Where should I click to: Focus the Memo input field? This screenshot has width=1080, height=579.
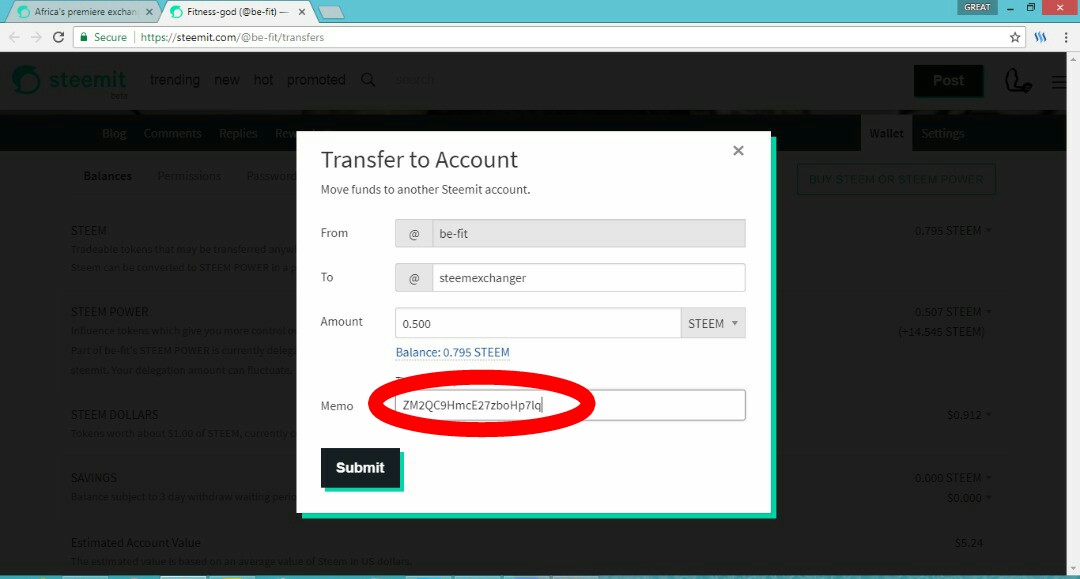(570, 405)
